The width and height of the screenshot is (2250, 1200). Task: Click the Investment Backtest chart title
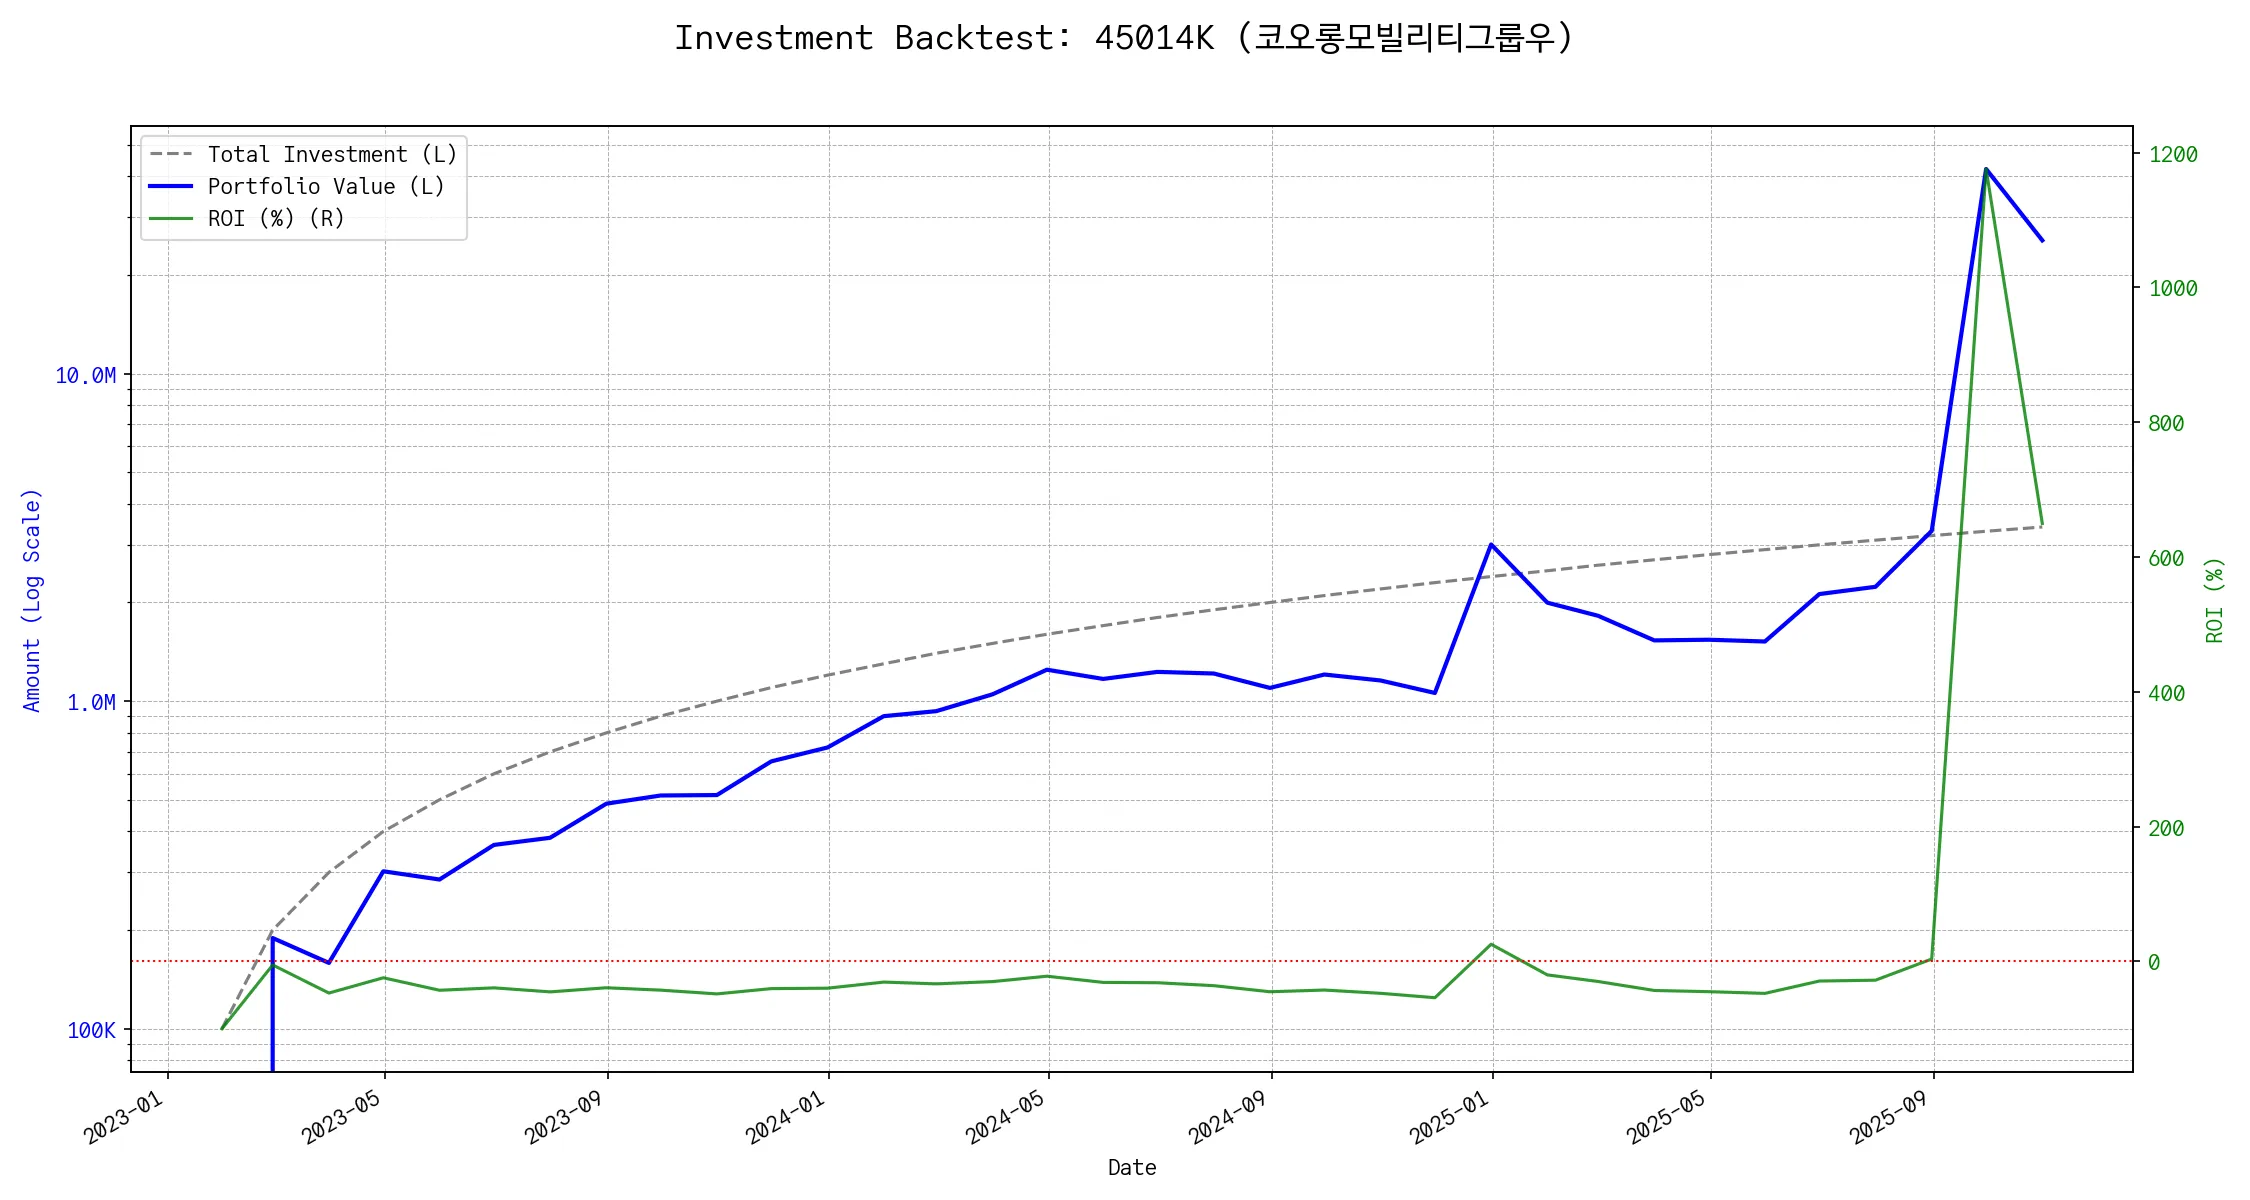click(x=1124, y=38)
